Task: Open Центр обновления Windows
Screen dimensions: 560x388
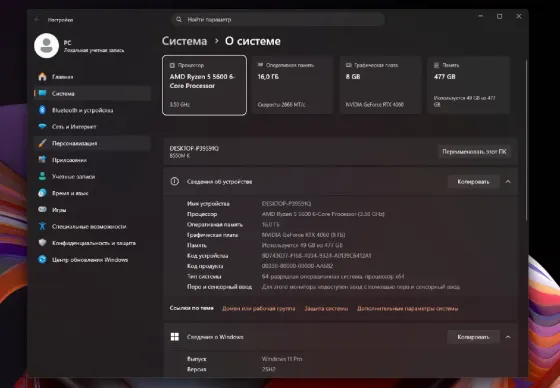Action: (x=92, y=259)
